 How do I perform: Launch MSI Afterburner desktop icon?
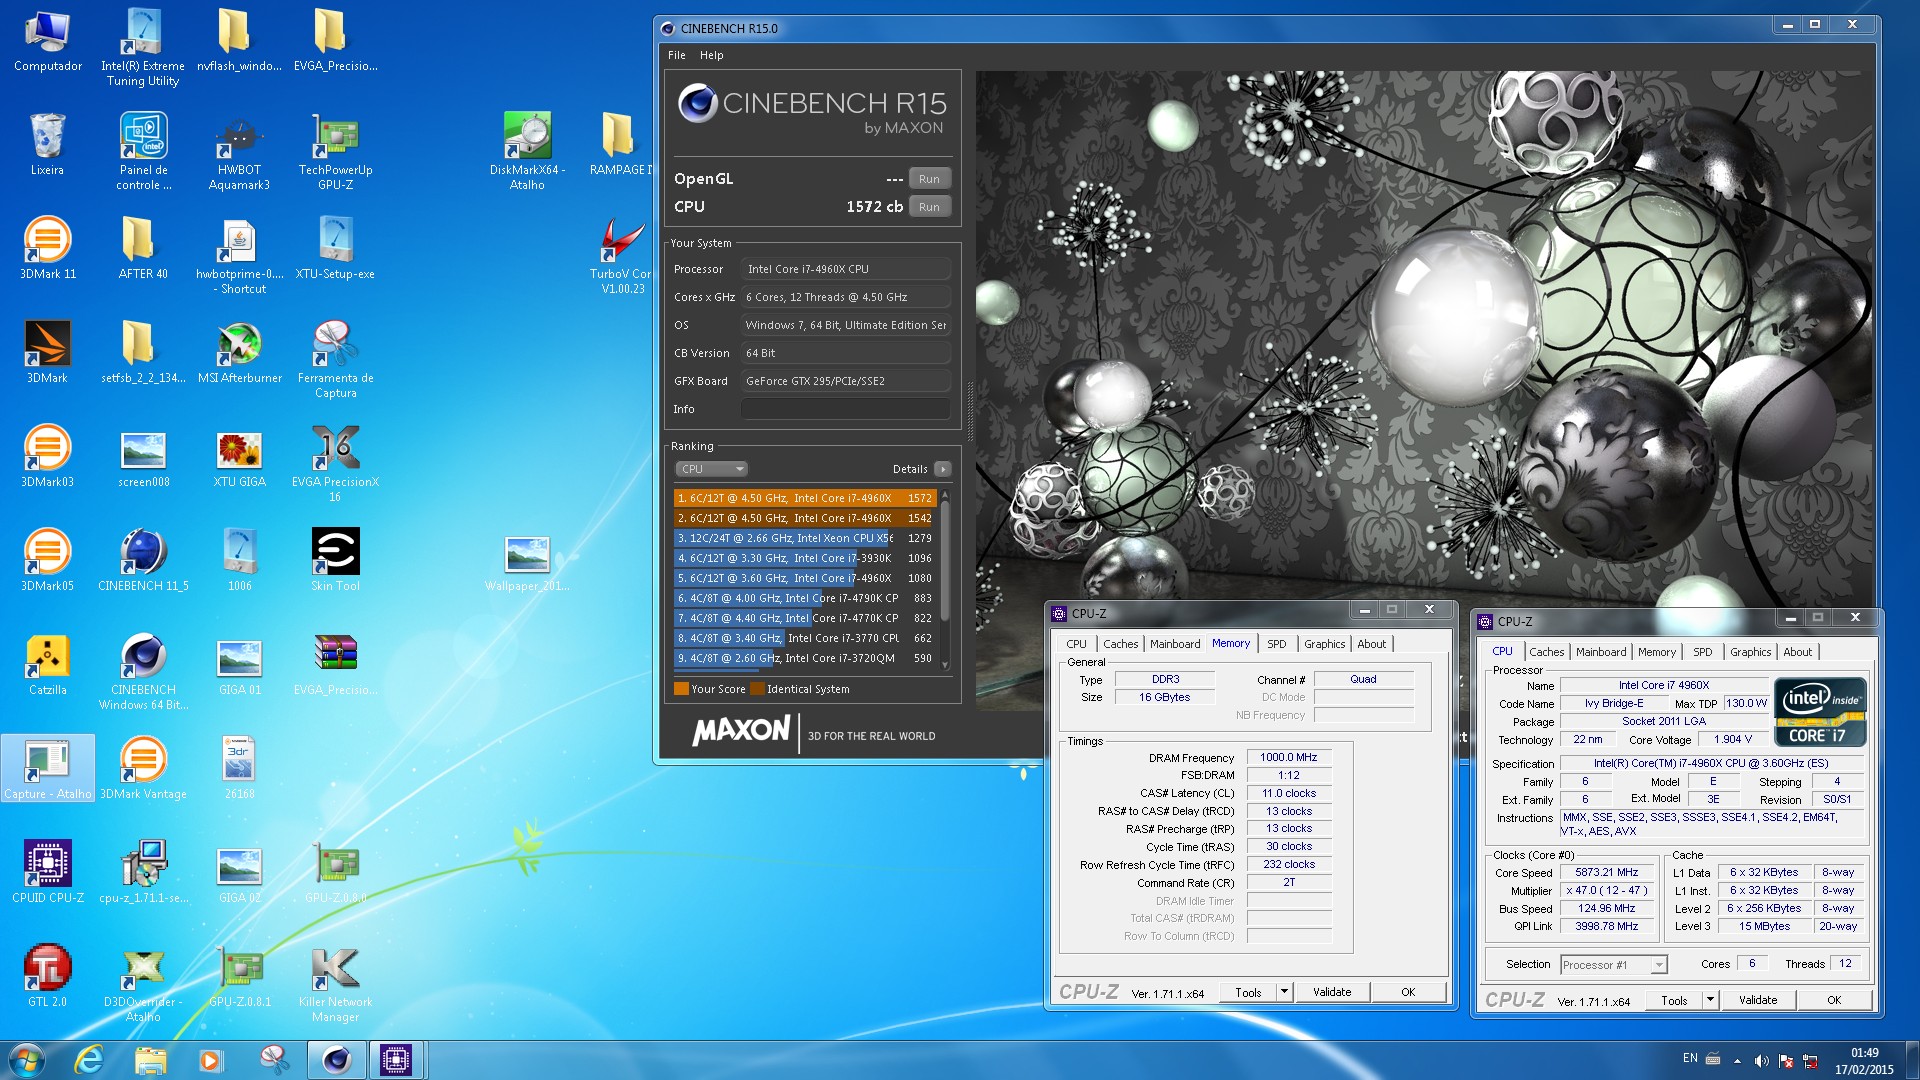239,352
